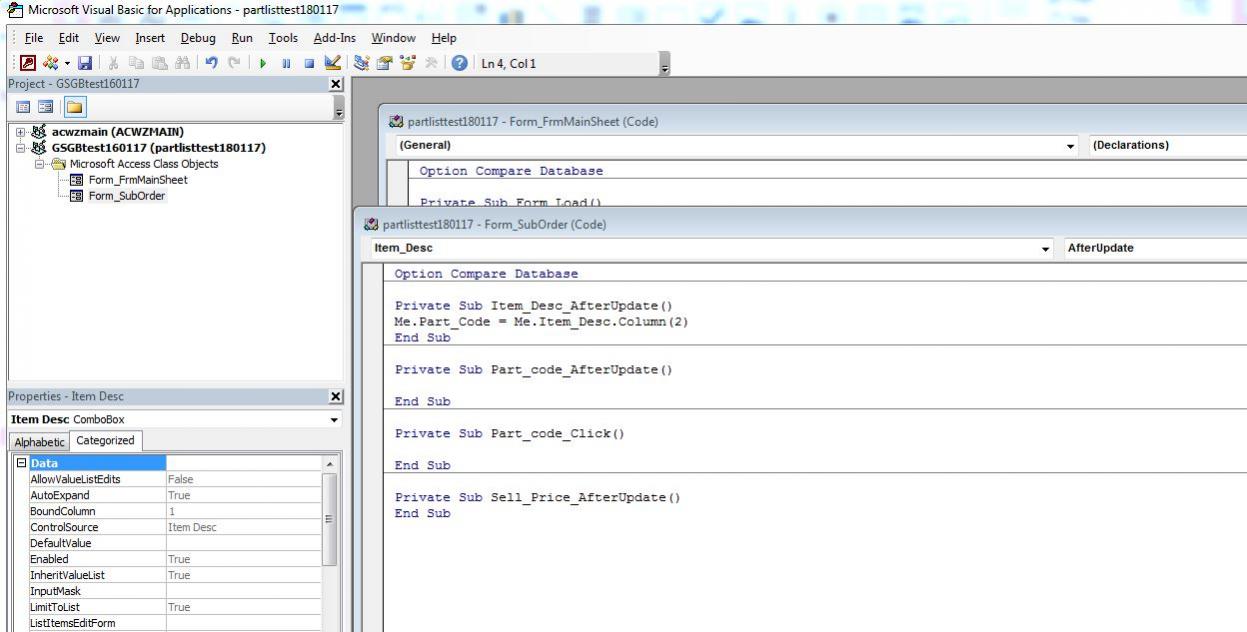This screenshot has height=632, width=1247.
Task: Close the Properties pane
Action: click(336, 396)
